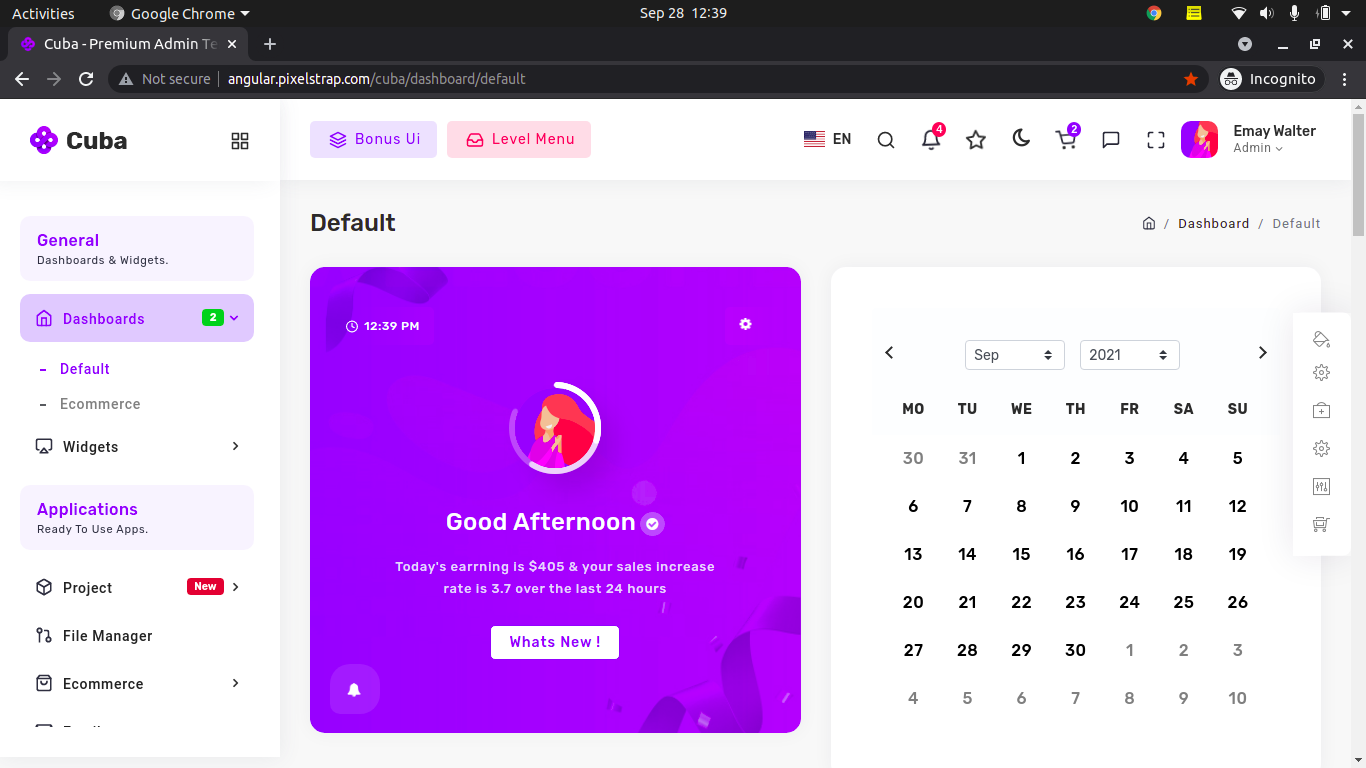Open the Widgets sidebar menu item
Image resolution: width=1366 pixels, height=768 pixels.
click(91, 447)
